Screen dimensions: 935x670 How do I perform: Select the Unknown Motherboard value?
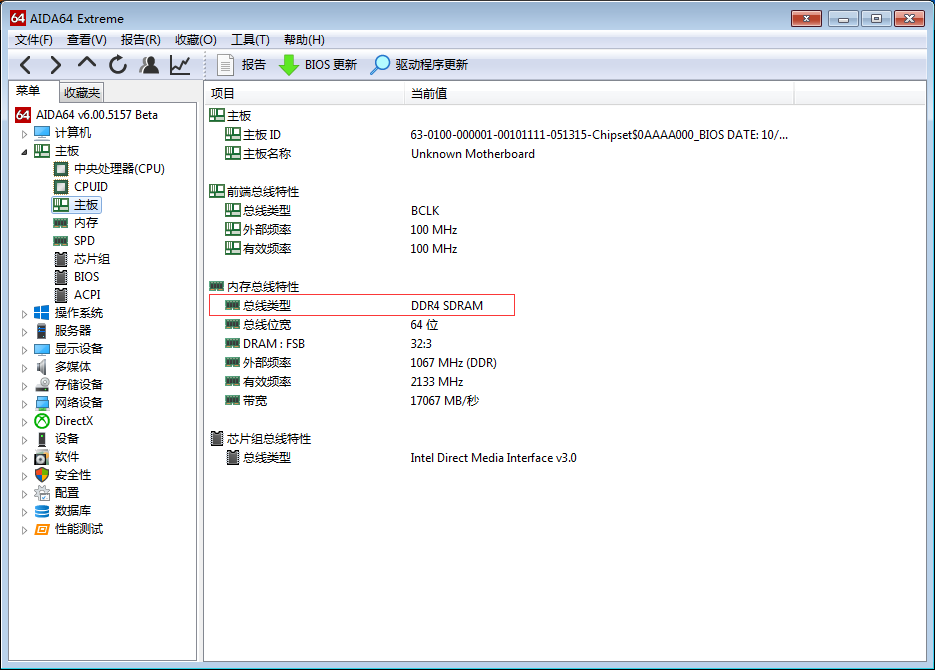473,154
